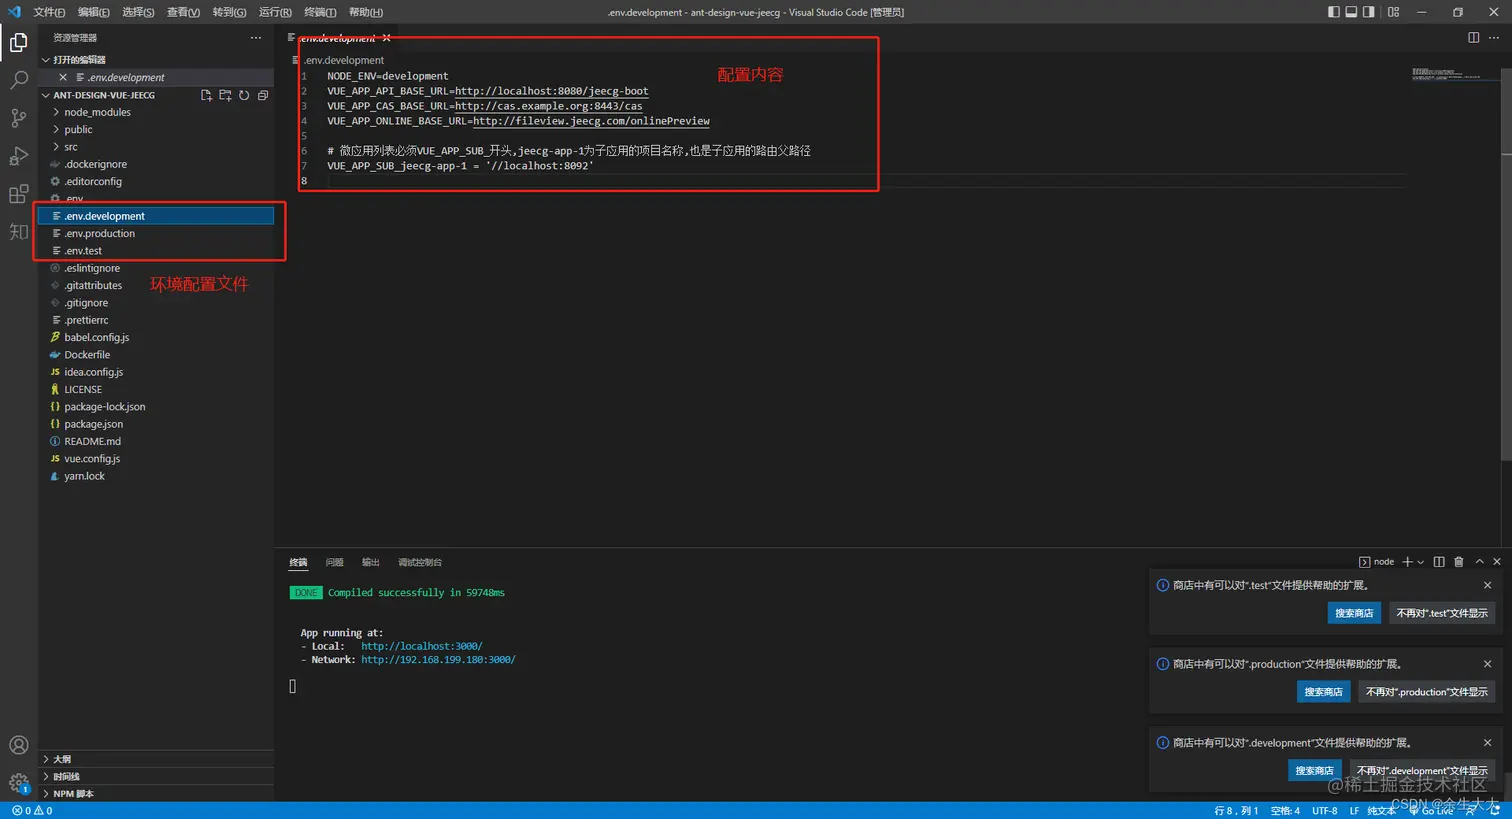Open the 选择(S) menu
Viewport: 1512px width, 819px height.
138,12
